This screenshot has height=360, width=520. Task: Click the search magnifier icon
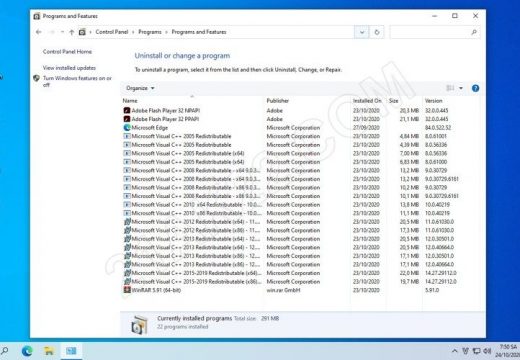pos(474,32)
